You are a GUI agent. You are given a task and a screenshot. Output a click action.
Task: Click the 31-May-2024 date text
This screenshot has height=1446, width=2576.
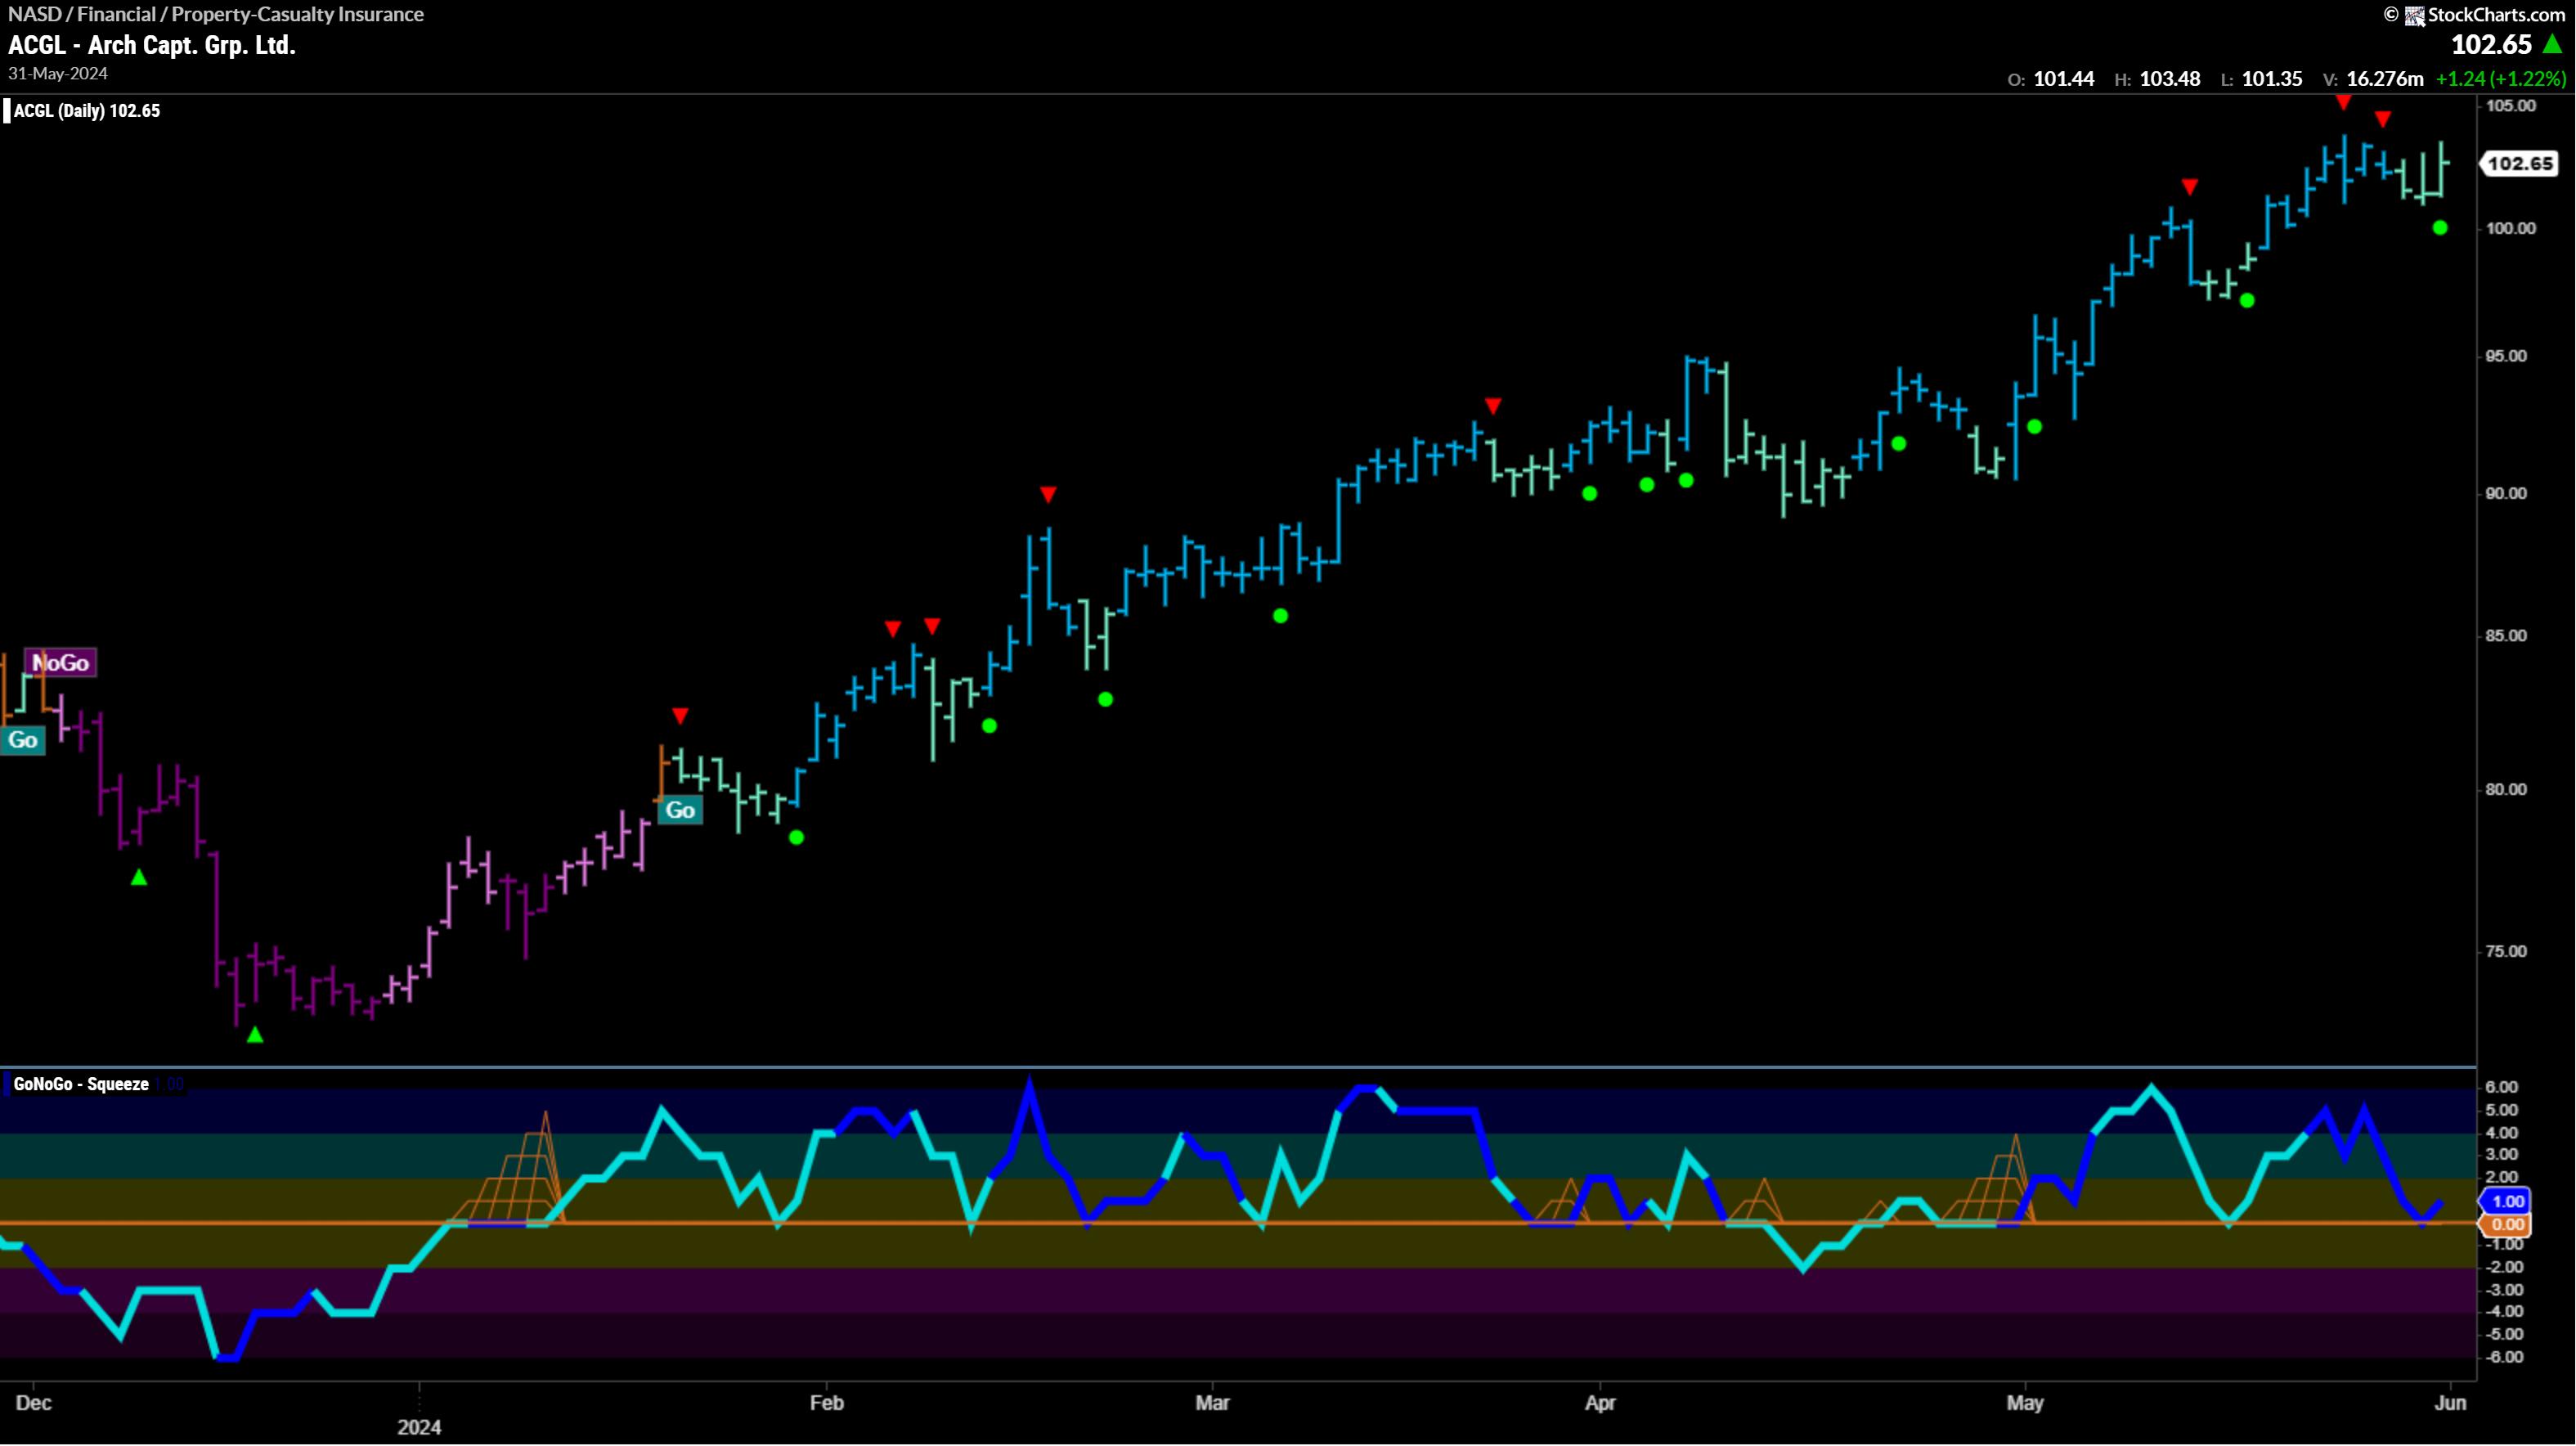pos(58,74)
